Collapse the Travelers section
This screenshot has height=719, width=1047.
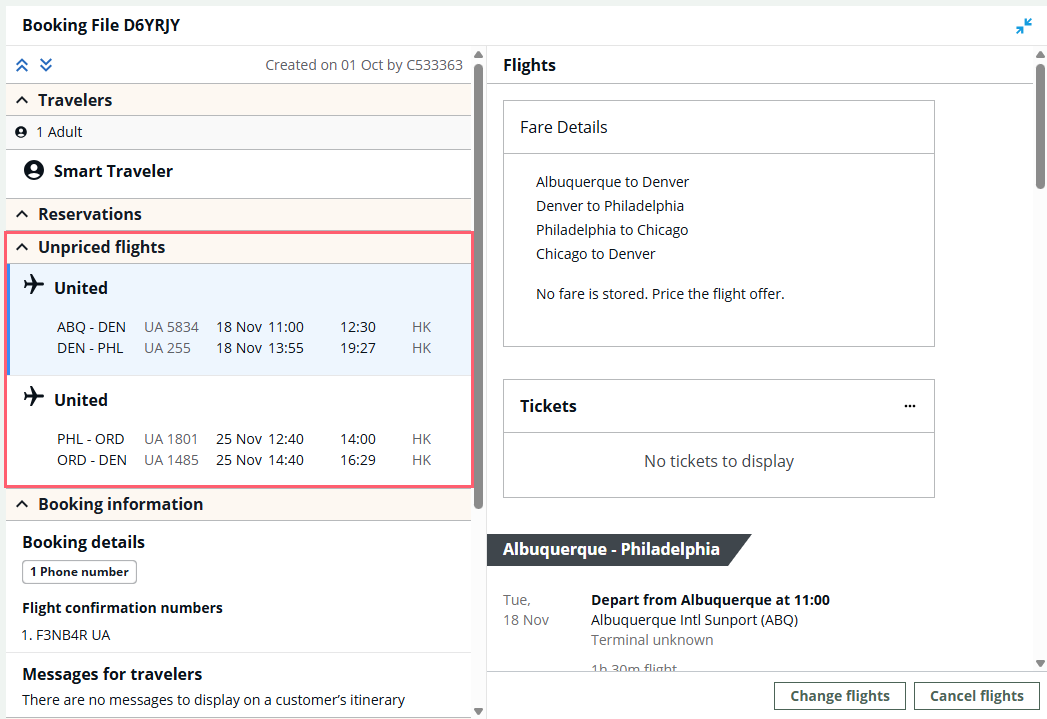pyautogui.click(x=22, y=100)
